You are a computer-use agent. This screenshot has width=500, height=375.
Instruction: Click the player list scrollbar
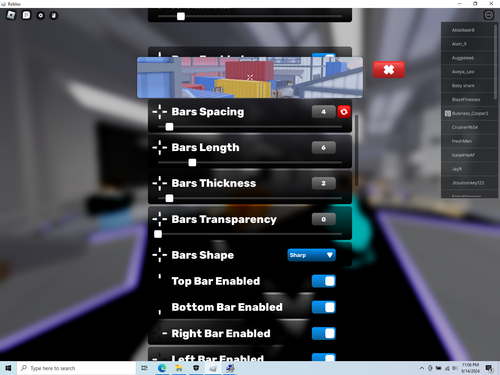(x=496, y=62)
